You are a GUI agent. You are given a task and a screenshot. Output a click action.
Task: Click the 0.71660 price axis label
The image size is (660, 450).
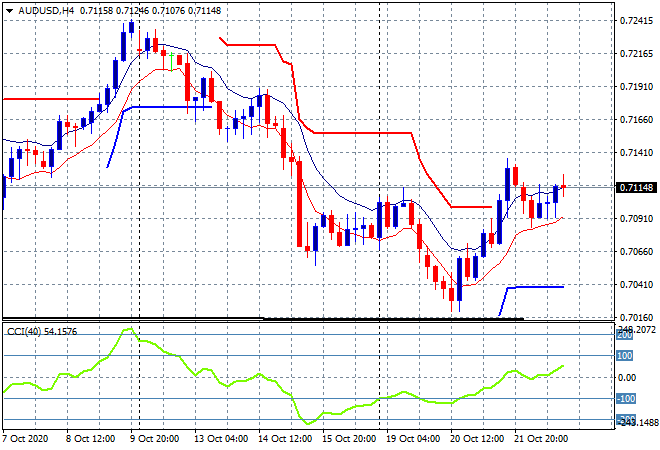[x=636, y=120]
